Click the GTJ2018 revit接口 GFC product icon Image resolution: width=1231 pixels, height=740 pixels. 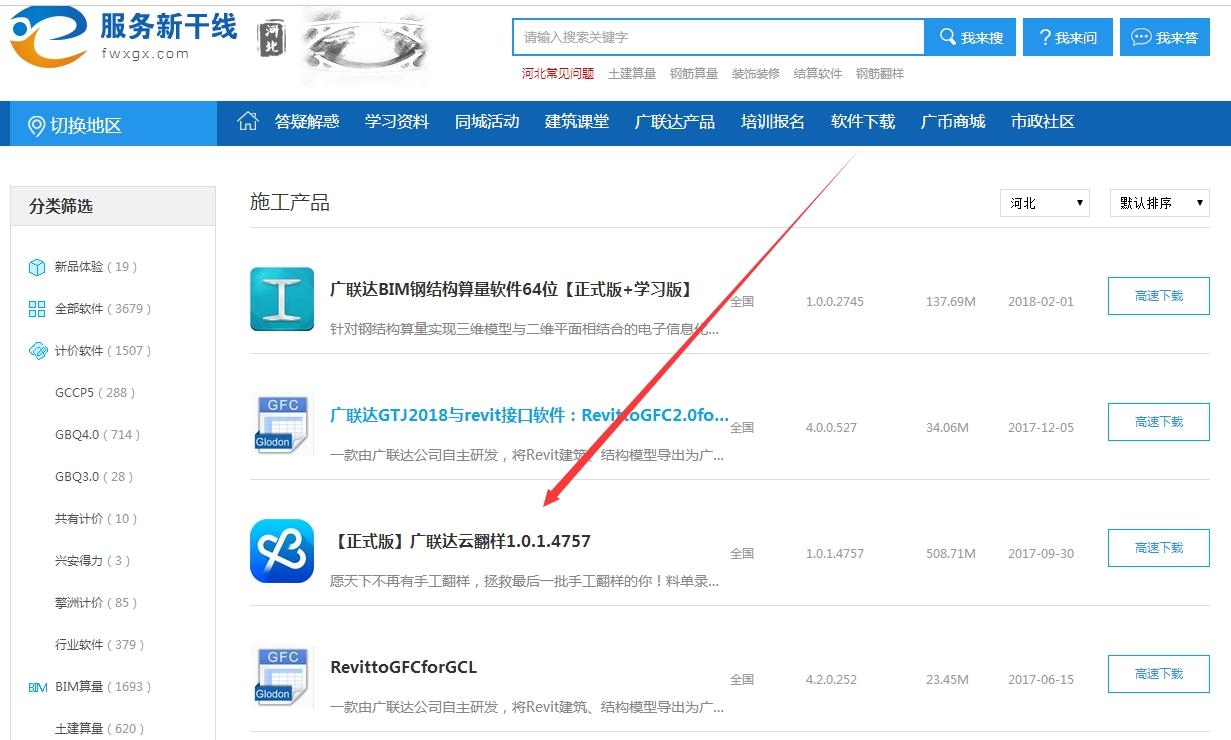tap(282, 425)
